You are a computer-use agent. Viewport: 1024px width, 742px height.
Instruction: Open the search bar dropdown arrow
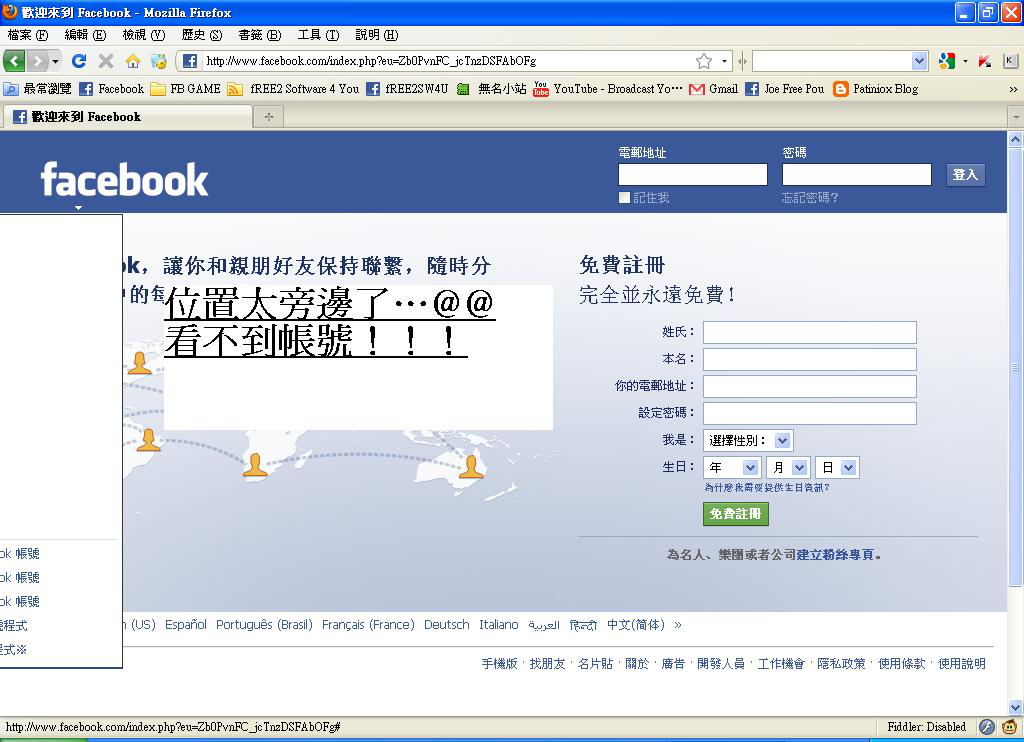point(919,61)
